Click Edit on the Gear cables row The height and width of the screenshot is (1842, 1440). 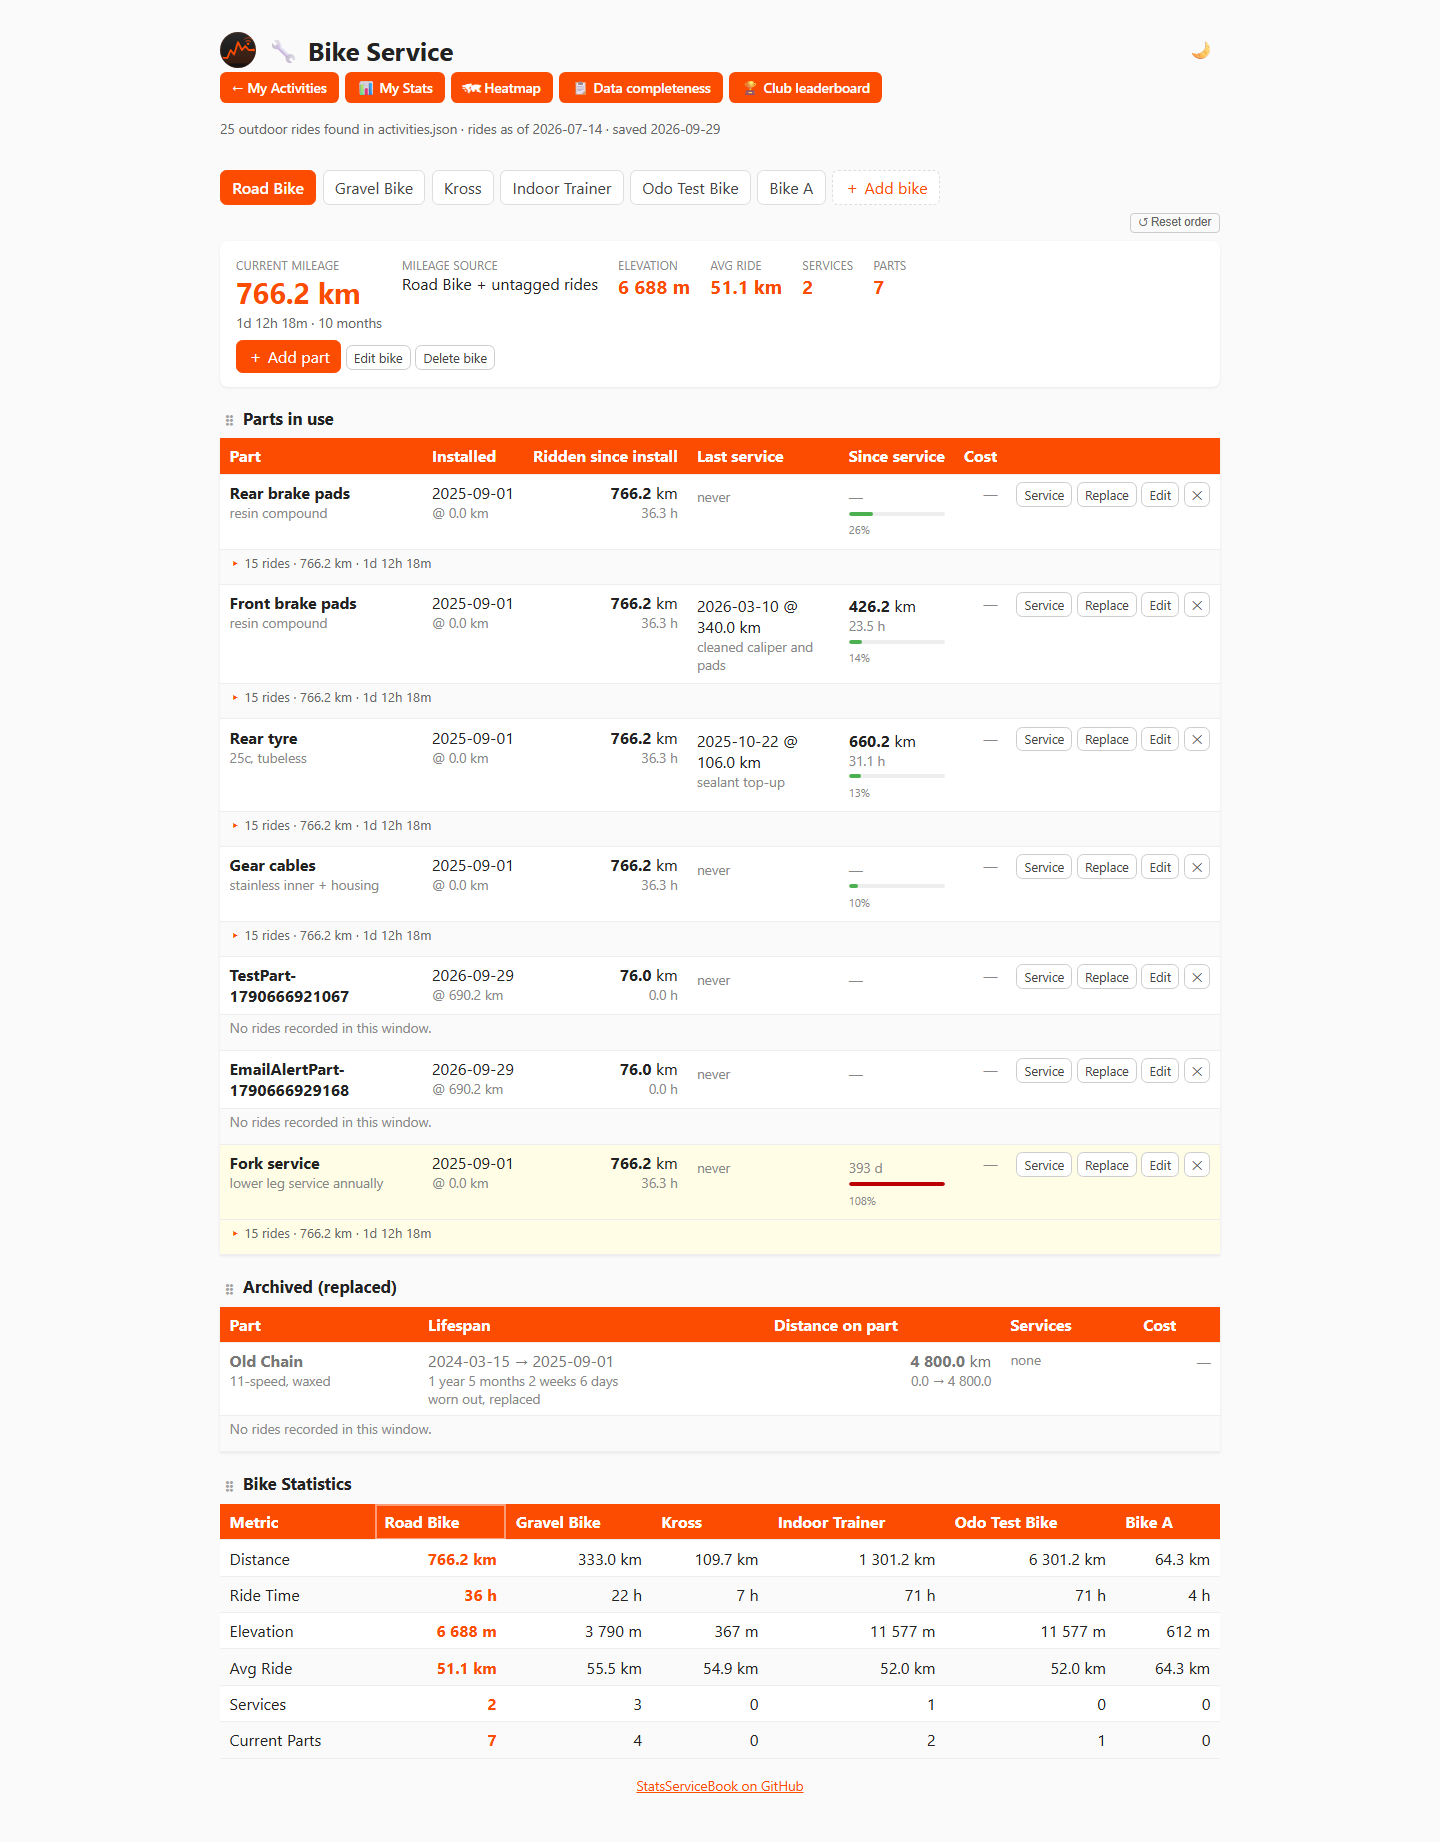(1160, 867)
